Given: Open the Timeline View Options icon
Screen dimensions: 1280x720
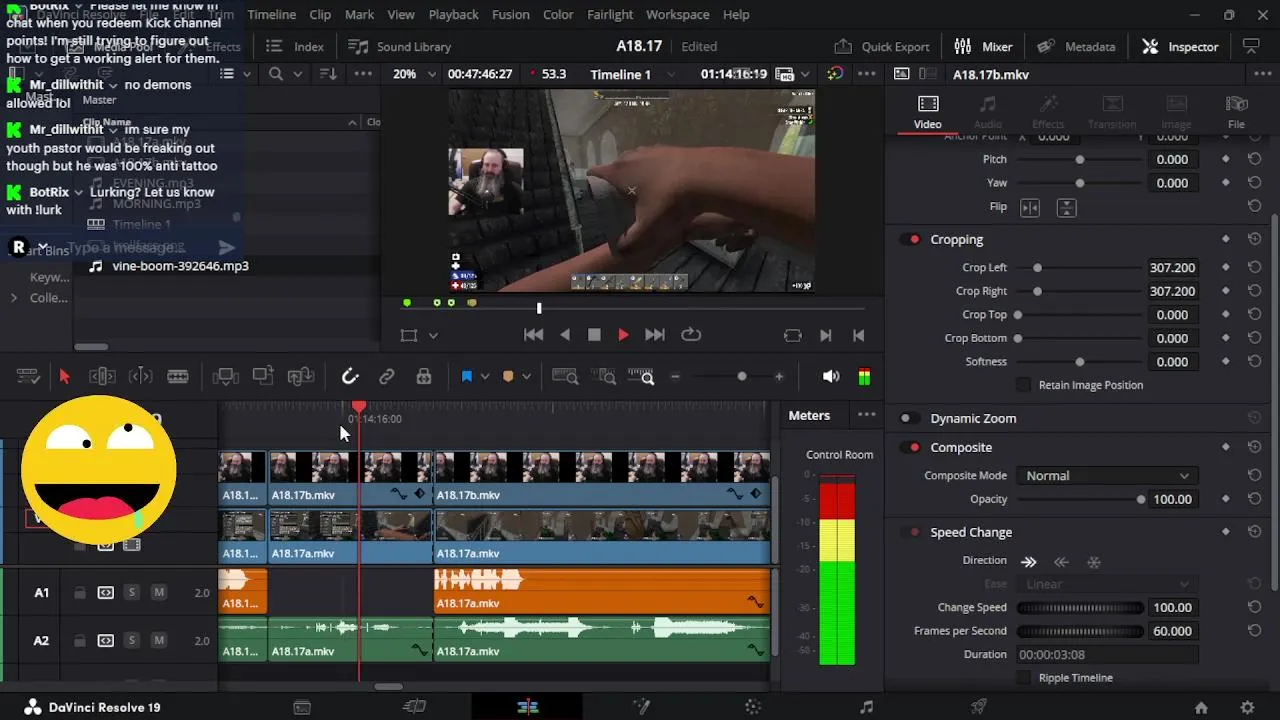Looking at the screenshot, I should coord(28,377).
